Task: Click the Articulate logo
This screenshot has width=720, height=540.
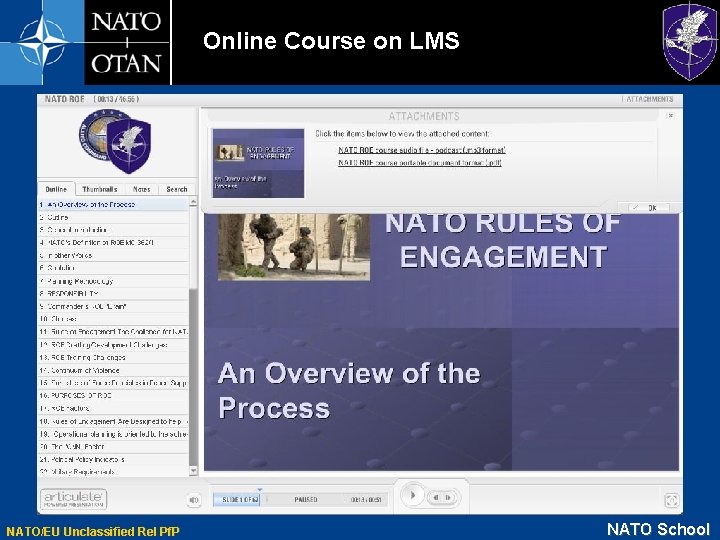Action: tap(73, 499)
